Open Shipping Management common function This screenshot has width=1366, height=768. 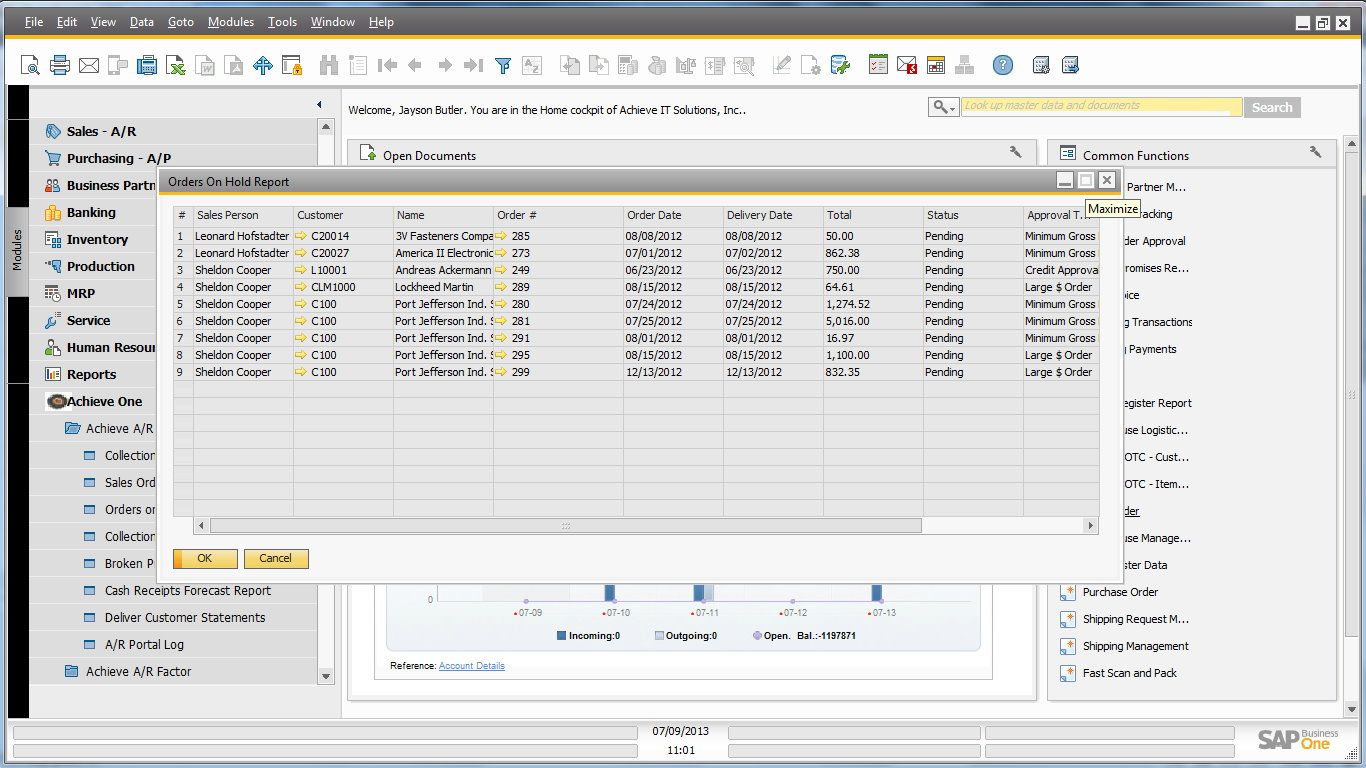pyautogui.click(x=1136, y=646)
